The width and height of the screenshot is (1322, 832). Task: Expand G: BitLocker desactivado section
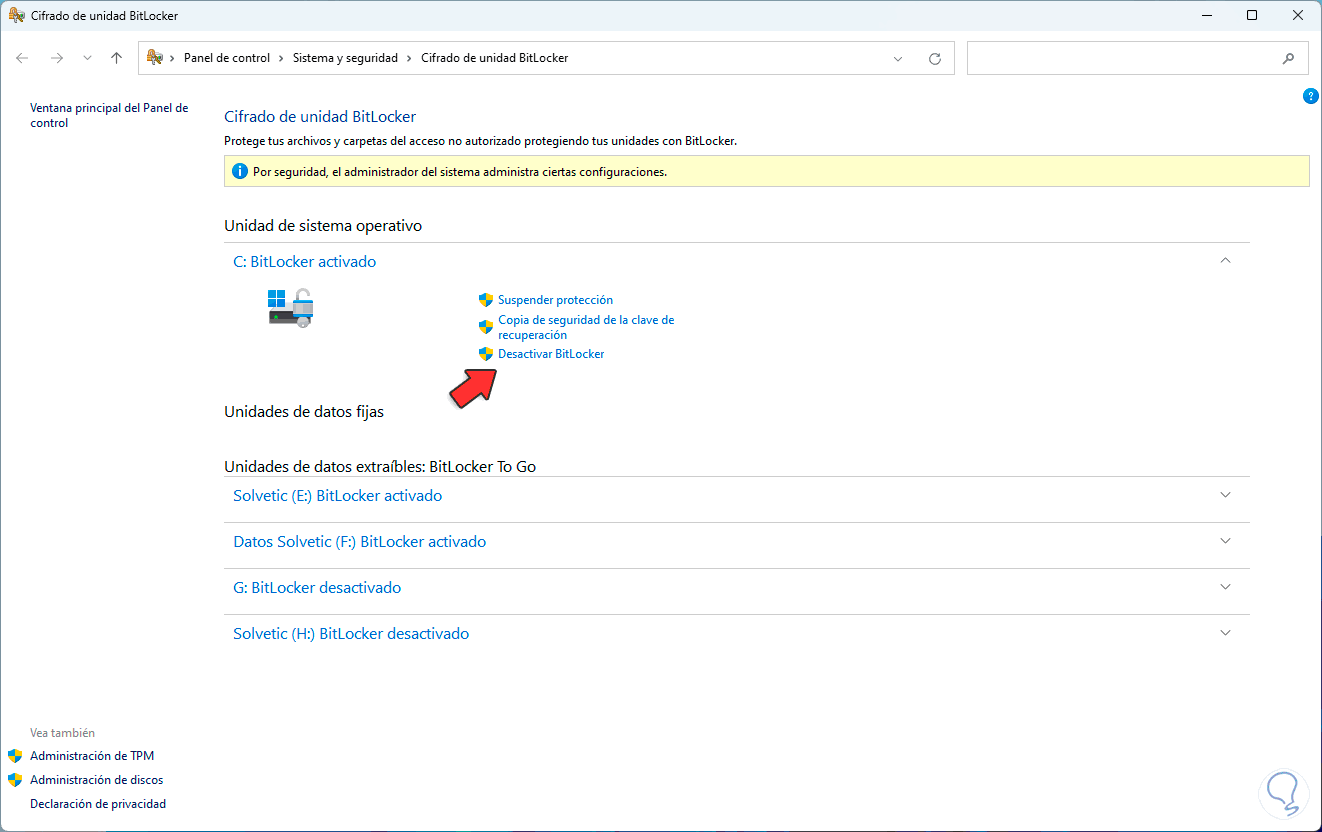click(x=1226, y=587)
